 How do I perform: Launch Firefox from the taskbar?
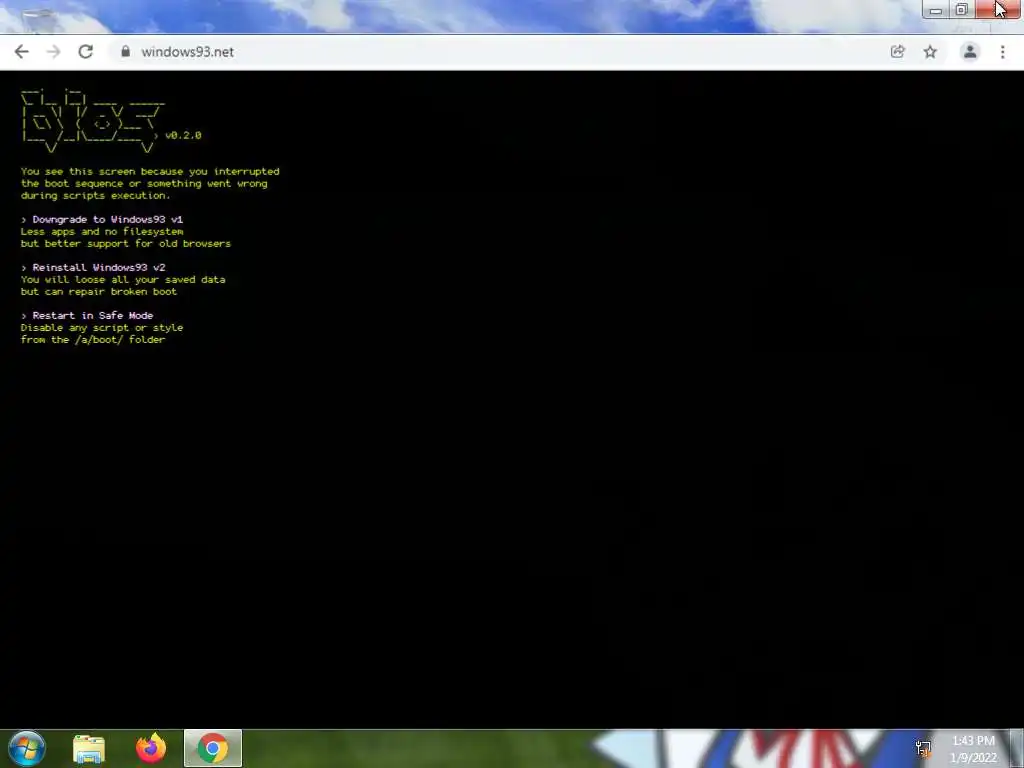pos(151,748)
